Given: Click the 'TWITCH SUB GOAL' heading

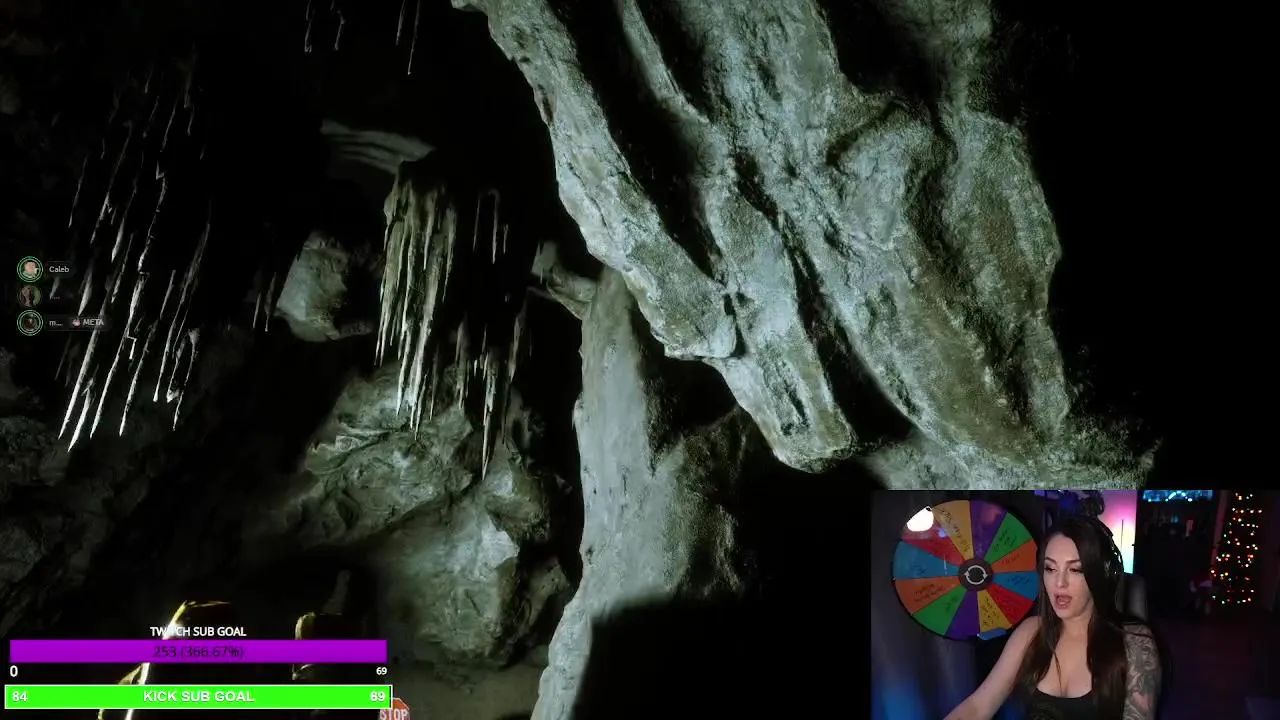Looking at the screenshot, I should click(x=198, y=632).
